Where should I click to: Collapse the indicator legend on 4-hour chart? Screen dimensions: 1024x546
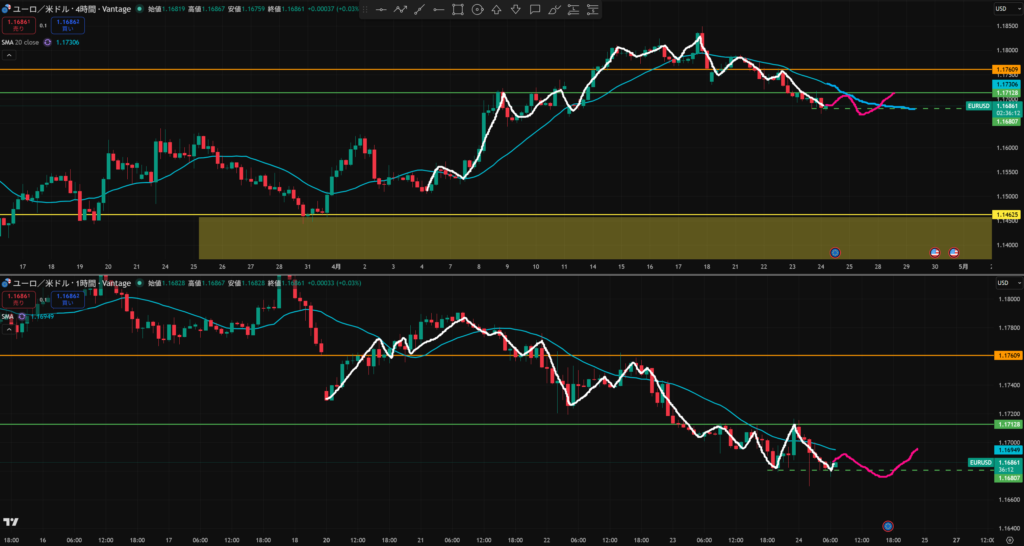point(47,42)
